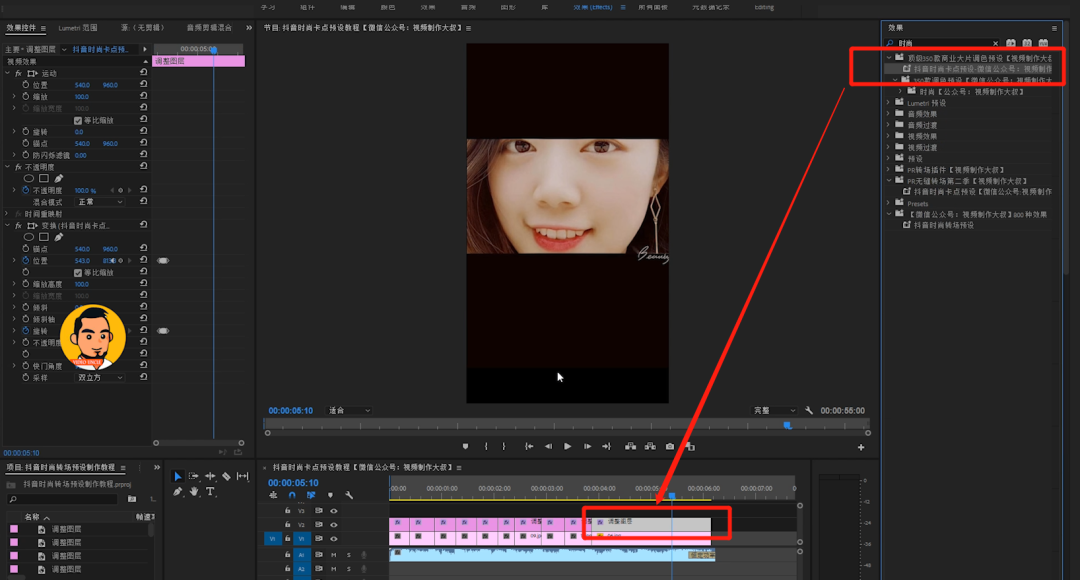Toggle V2 track visibility eye
The height and width of the screenshot is (580, 1080).
[x=334, y=525]
